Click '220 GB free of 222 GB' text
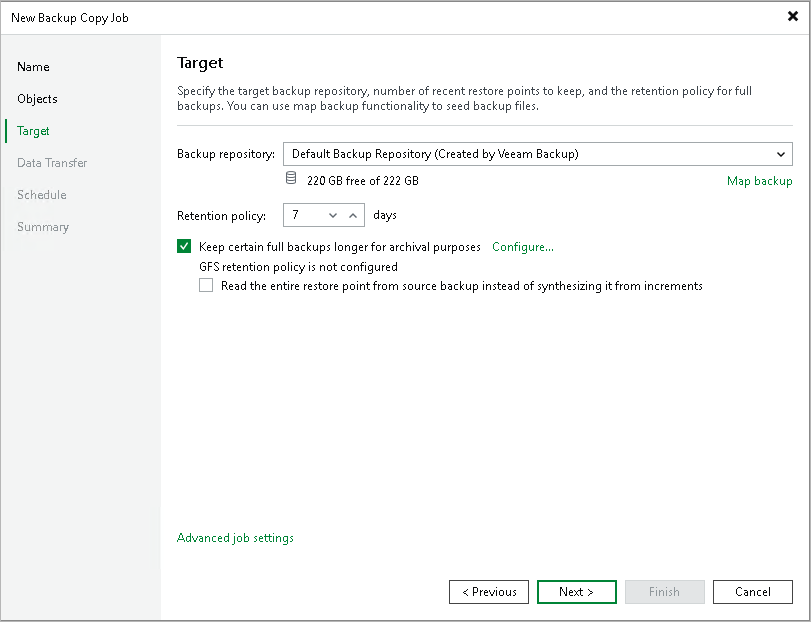811x622 pixels. coord(363,181)
